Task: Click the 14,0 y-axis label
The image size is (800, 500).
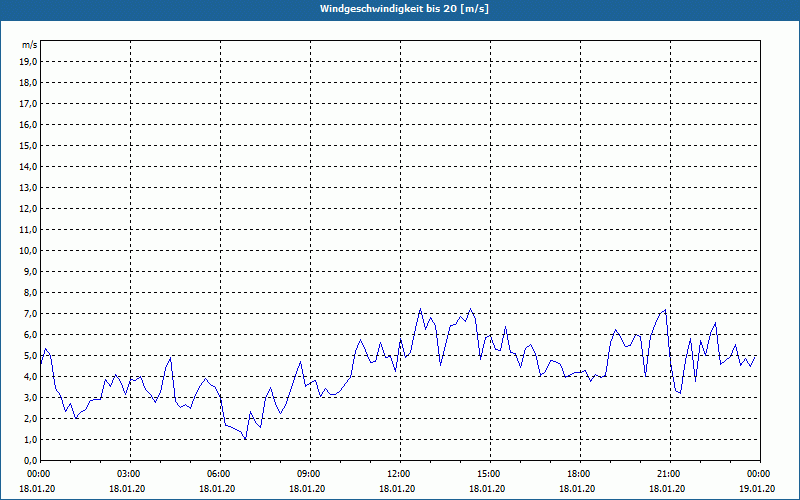Action: (28, 166)
